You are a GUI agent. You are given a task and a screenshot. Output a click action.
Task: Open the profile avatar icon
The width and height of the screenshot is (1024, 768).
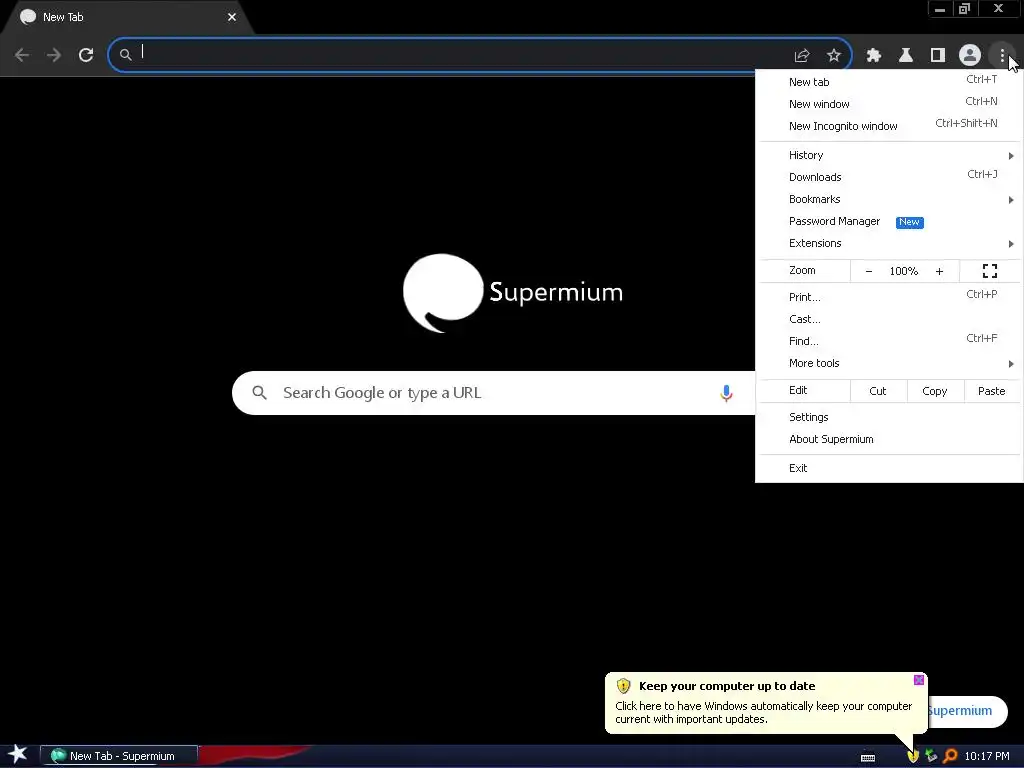pyautogui.click(x=970, y=55)
